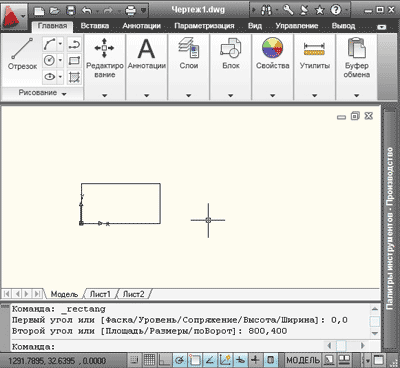The height and width of the screenshot is (368, 400).
Task: Select the polyline tool
Action: (74, 44)
